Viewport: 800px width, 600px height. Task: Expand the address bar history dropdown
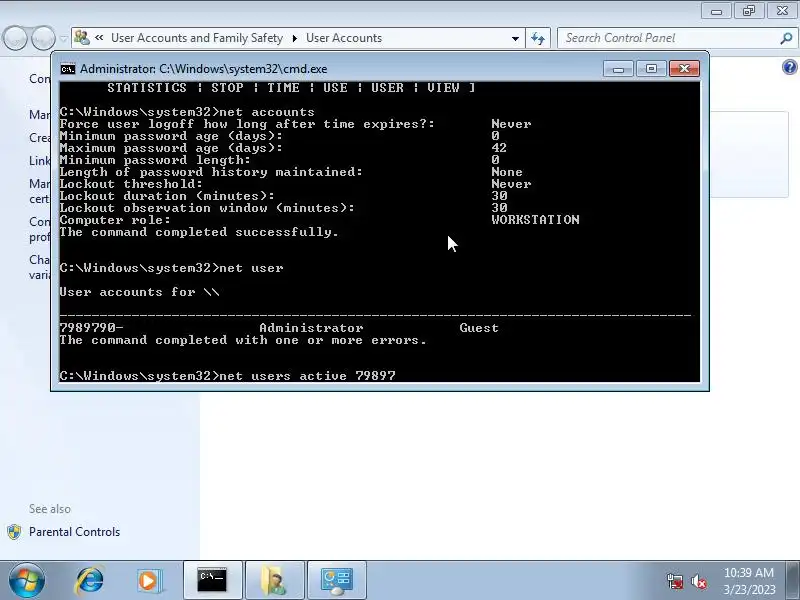pyautogui.click(x=515, y=38)
